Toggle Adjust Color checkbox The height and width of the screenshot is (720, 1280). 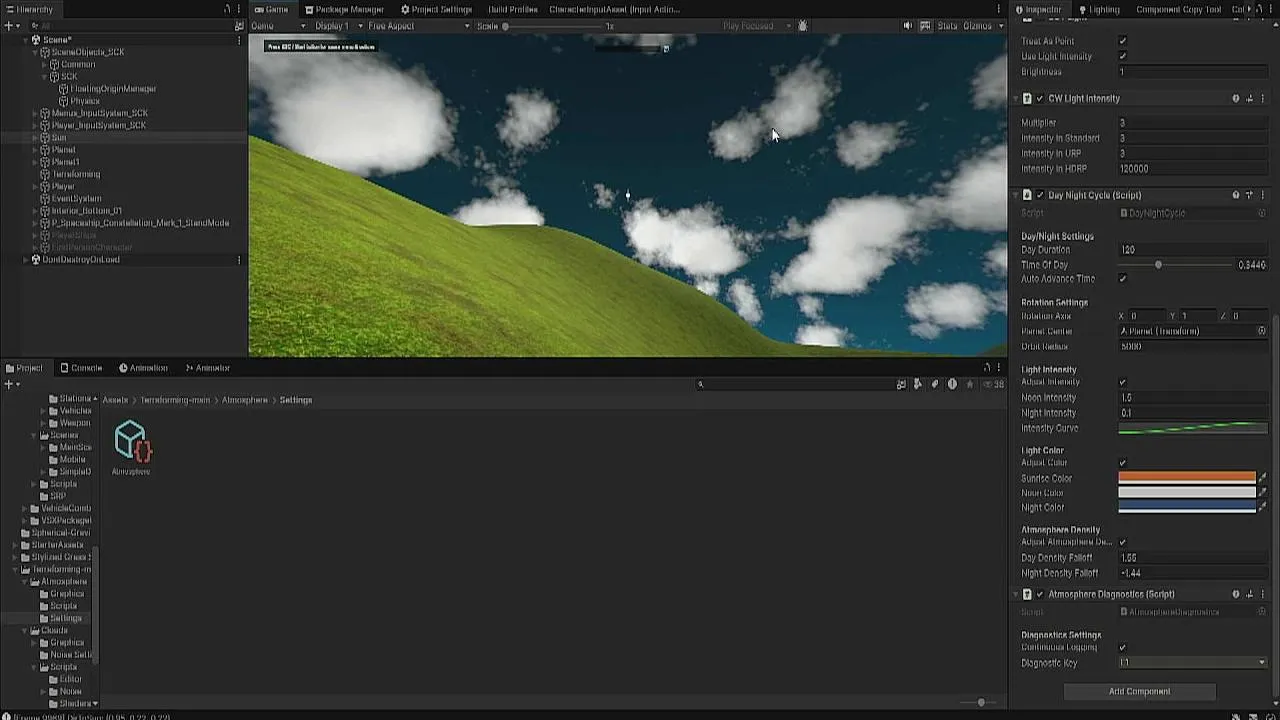click(1123, 463)
